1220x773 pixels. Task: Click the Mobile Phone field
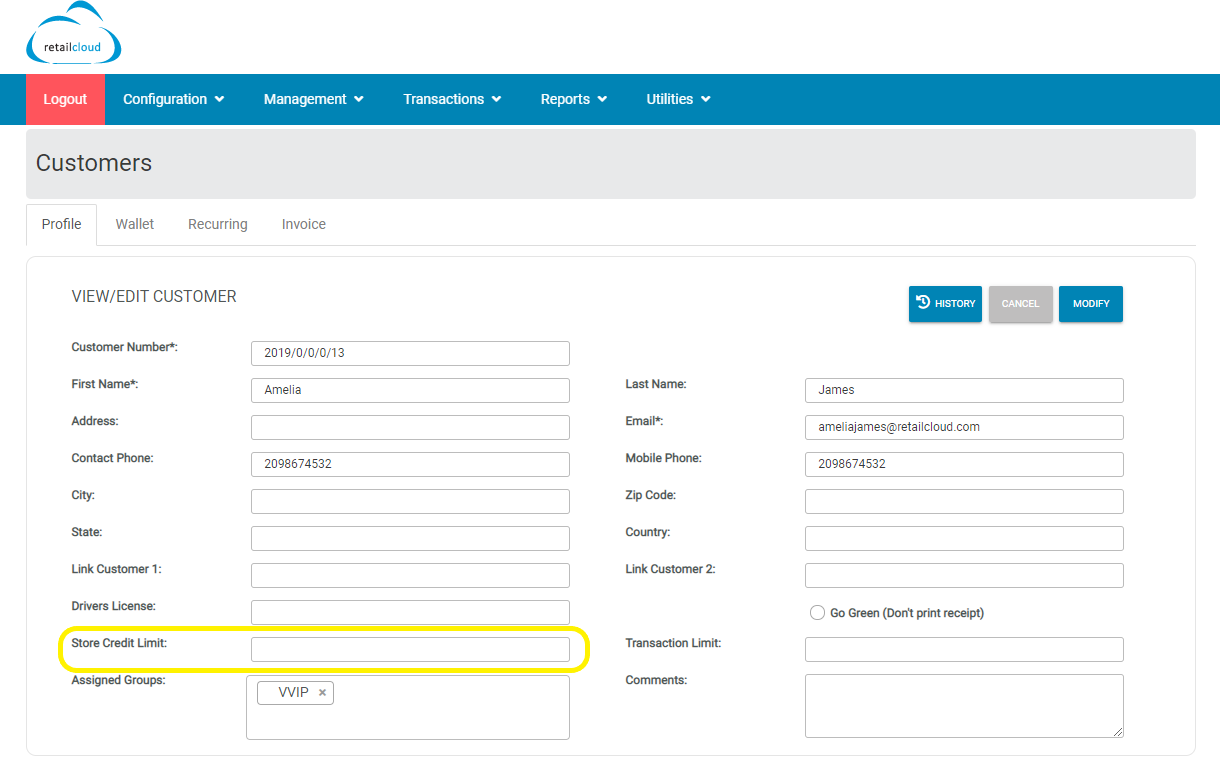point(964,464)
